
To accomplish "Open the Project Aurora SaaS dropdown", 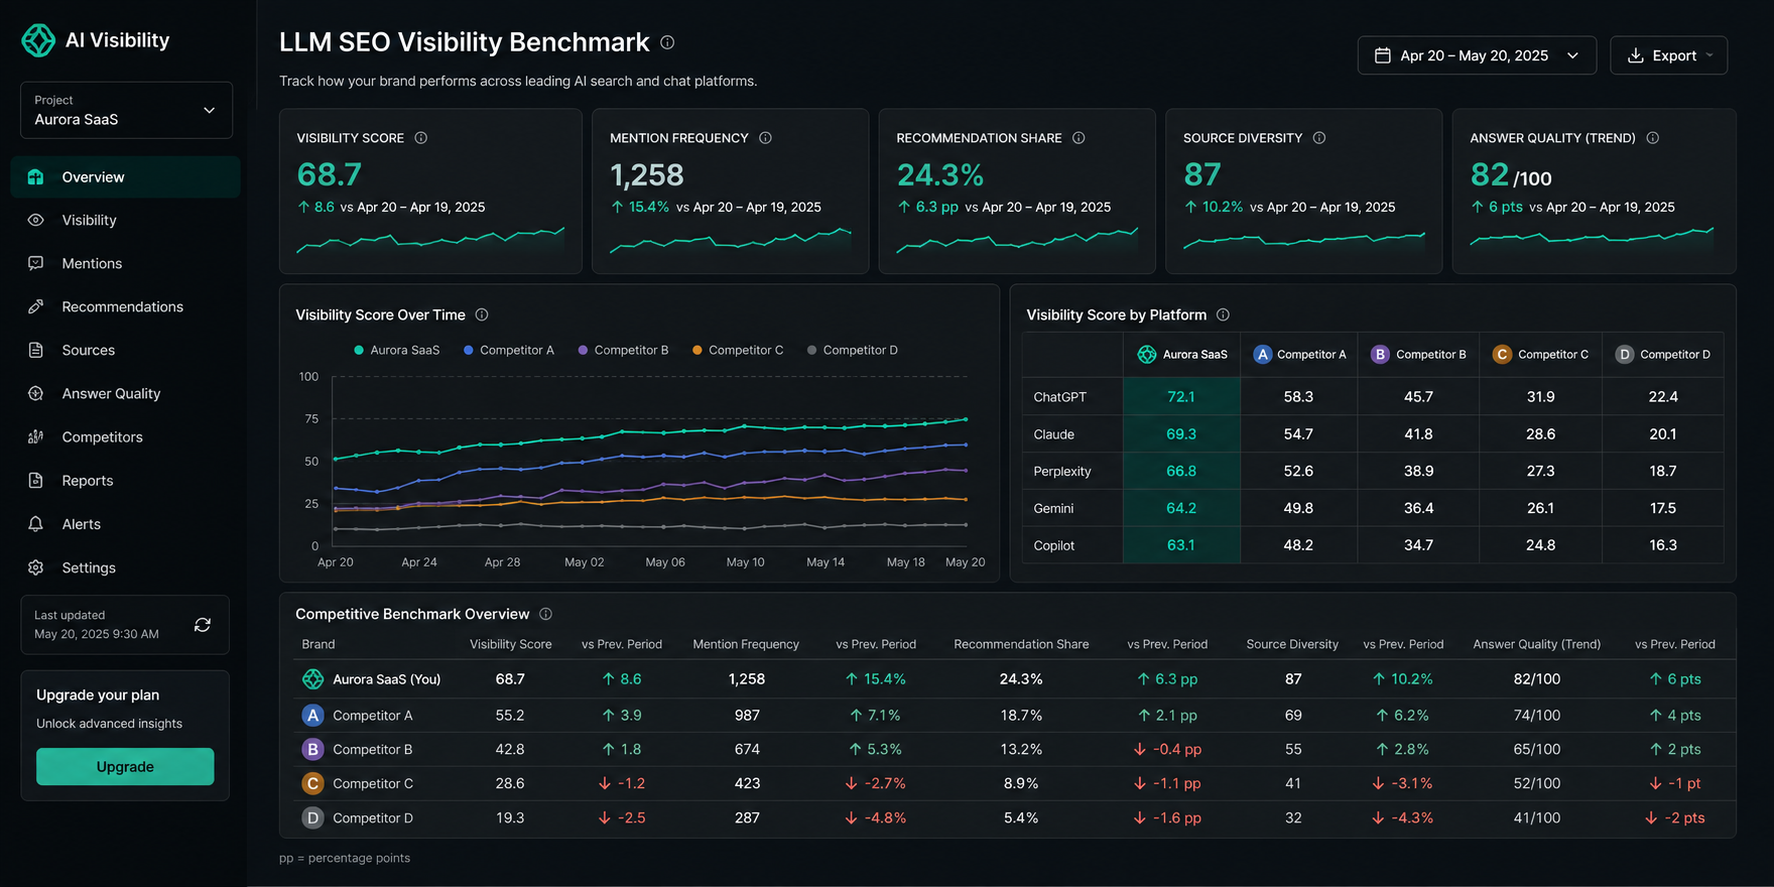I will point(126,110).
